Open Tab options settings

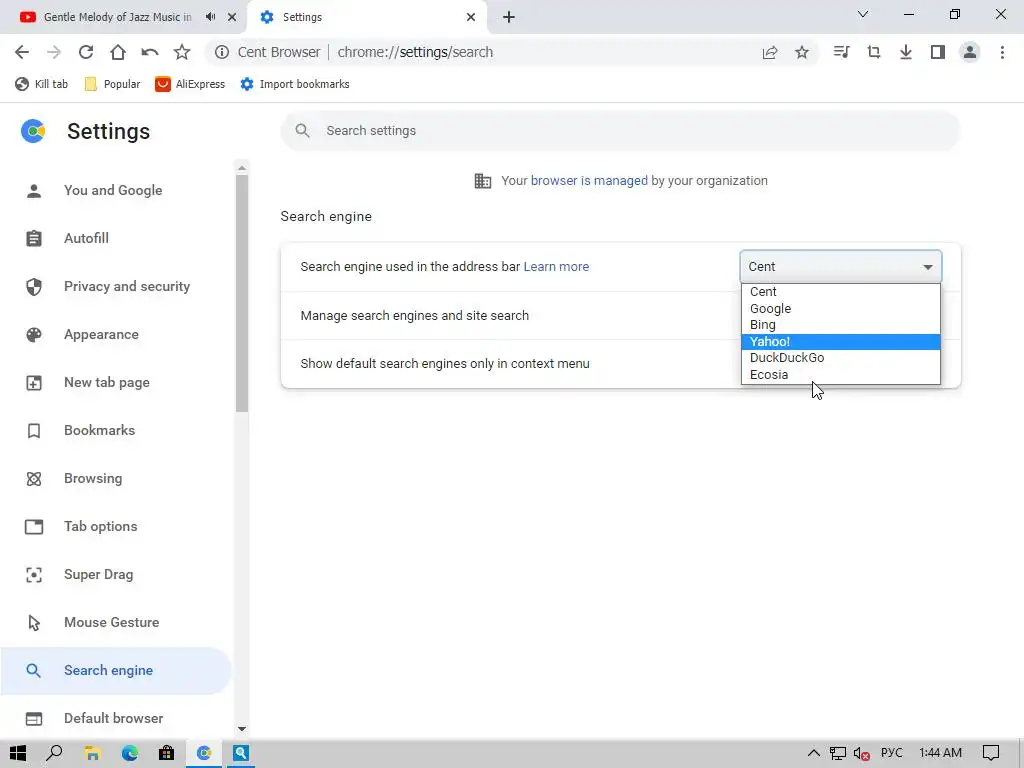coord(116,526)
